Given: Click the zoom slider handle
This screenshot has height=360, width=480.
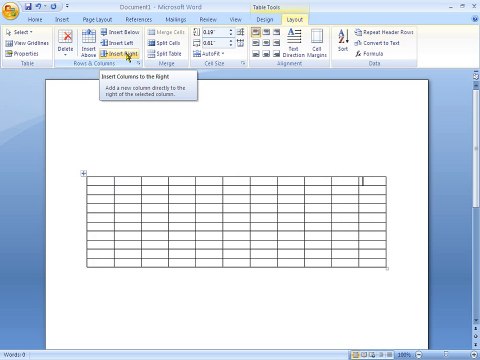Looking at the screenshot, I should pyautogui.click(x=446, y=354).
